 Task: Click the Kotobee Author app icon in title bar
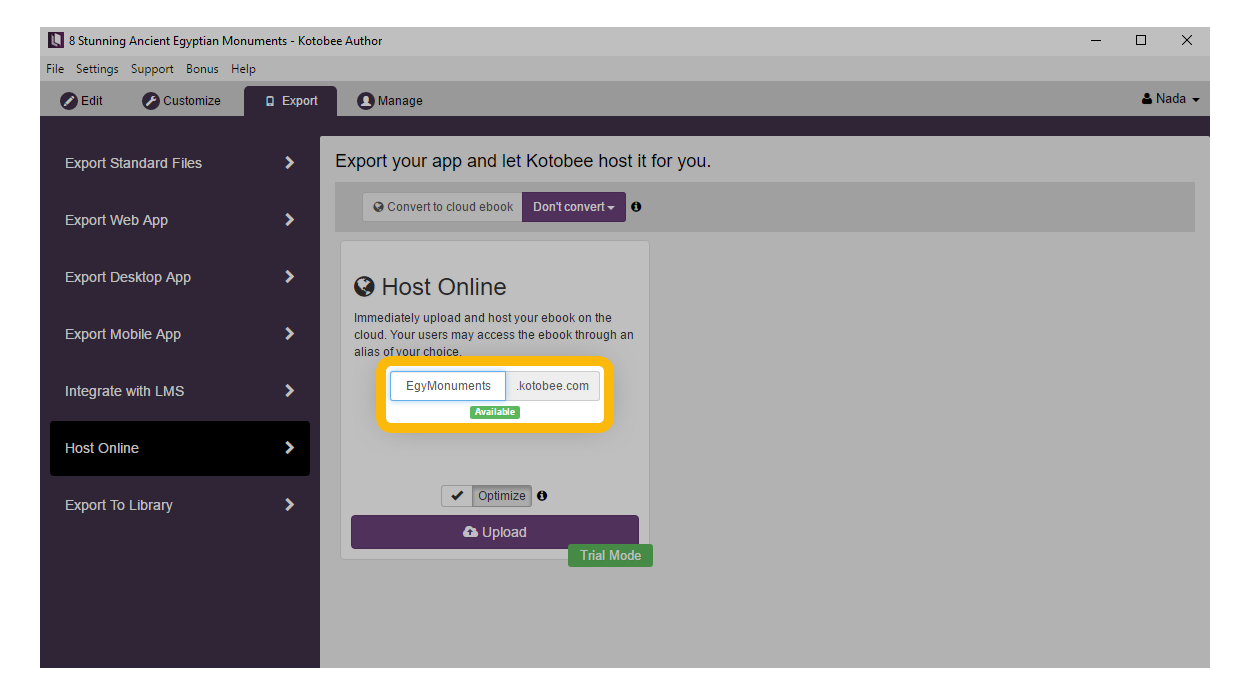(x=56, y=41)
